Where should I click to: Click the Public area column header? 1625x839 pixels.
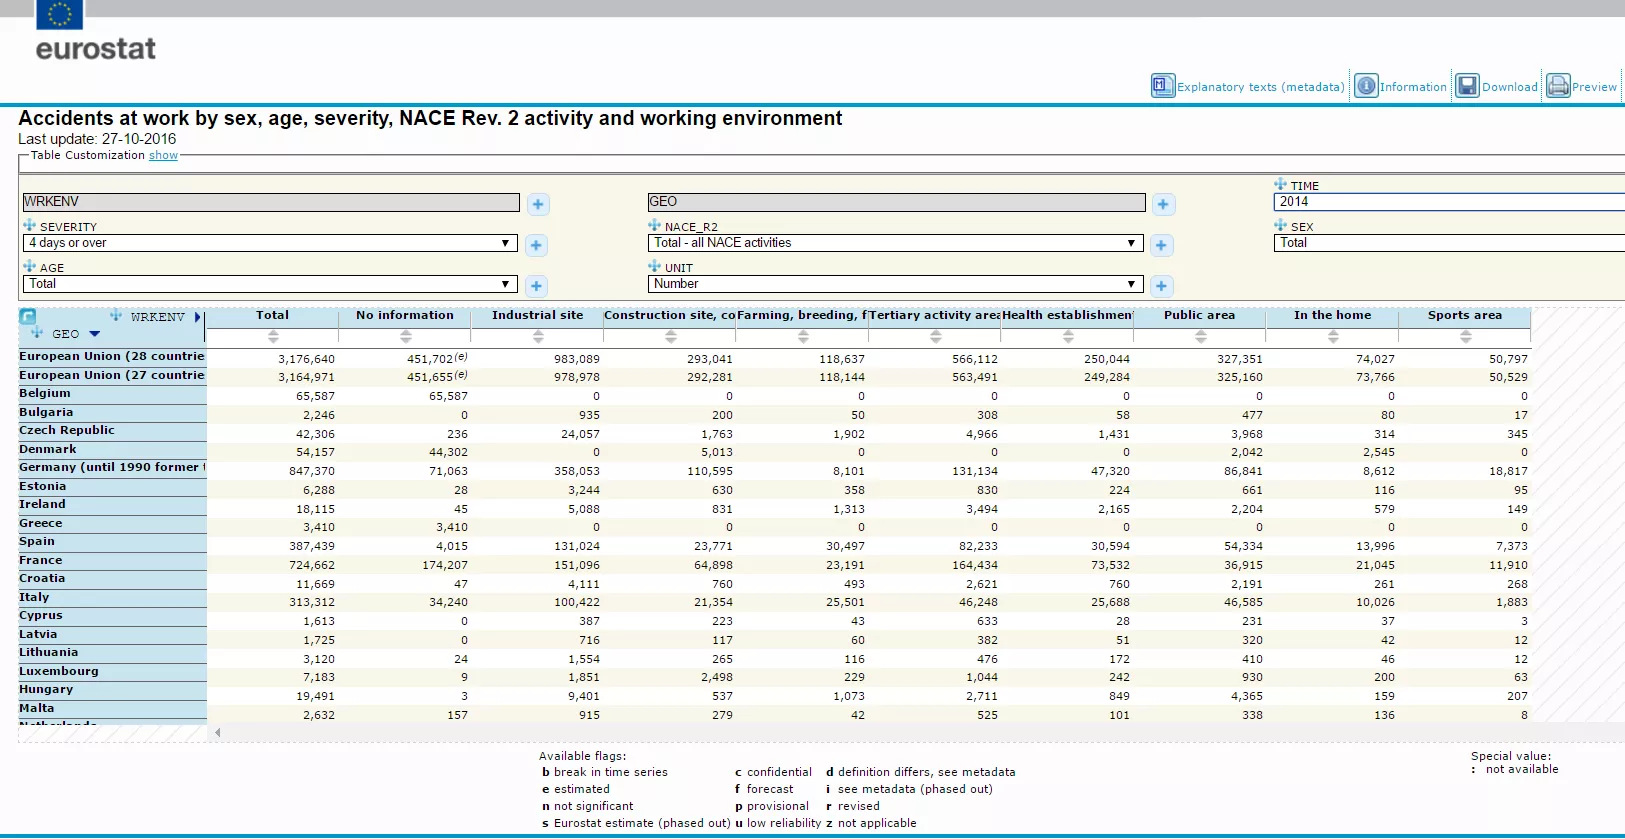pos(1199,315)
